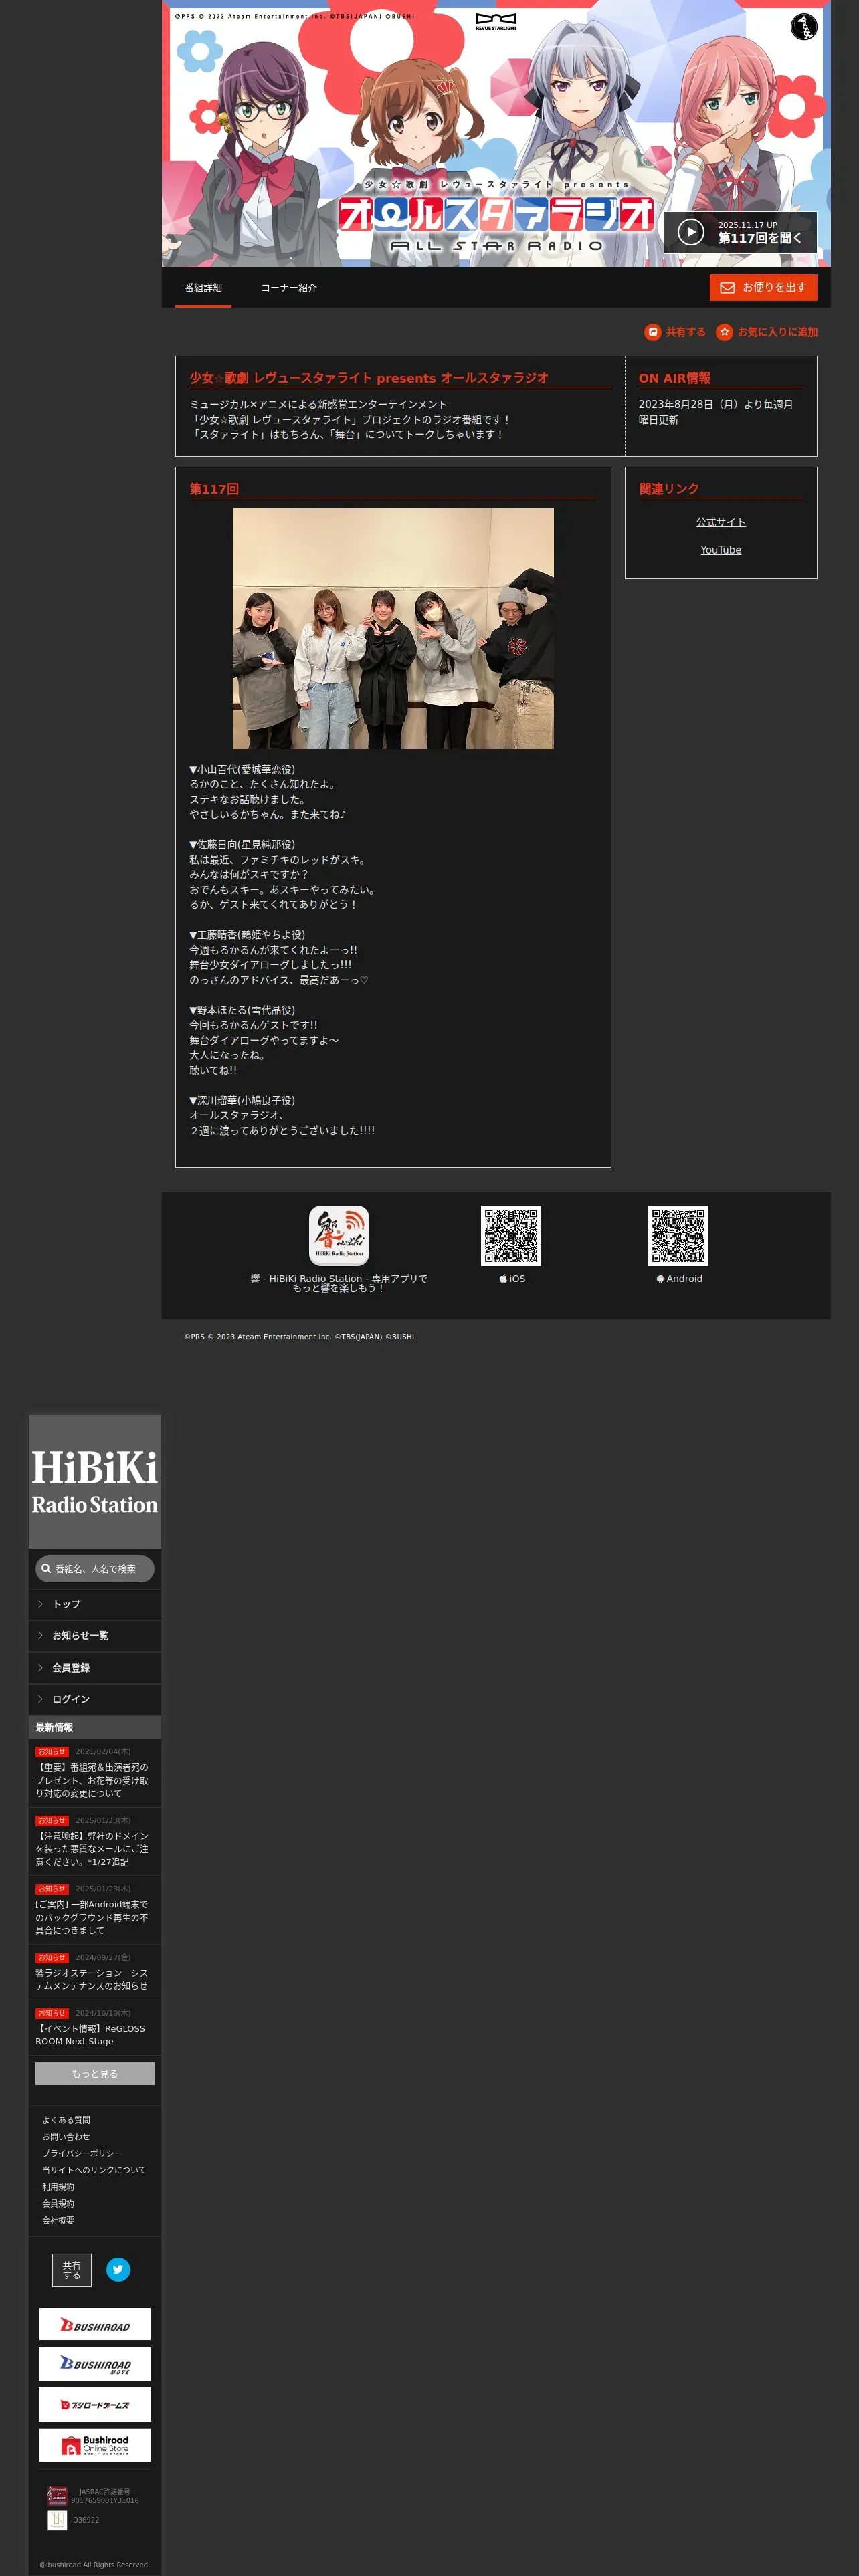859x2576 pixels.
Task: Open the よくある質問 footer link
Action: [66, 2120]
